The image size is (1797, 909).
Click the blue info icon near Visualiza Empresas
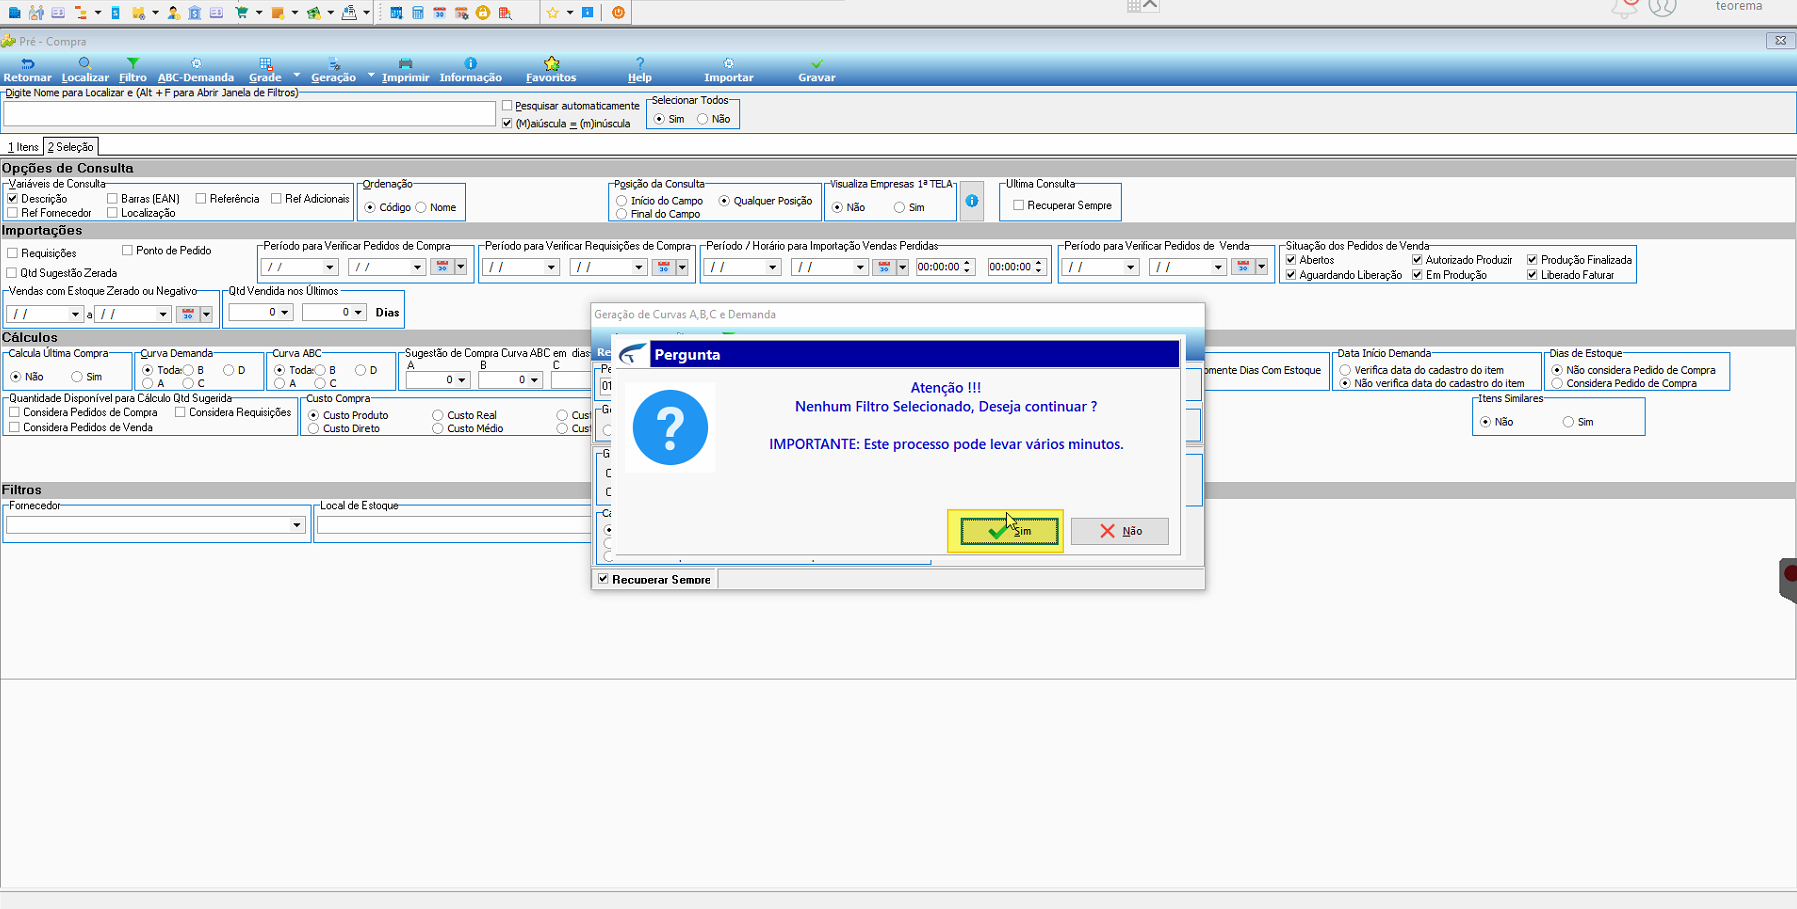972,201
